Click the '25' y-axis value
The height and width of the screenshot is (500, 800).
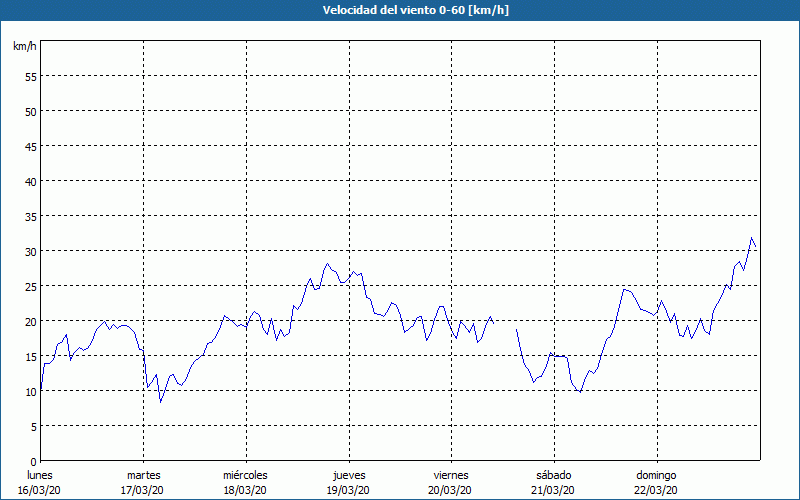click(31, 287)
